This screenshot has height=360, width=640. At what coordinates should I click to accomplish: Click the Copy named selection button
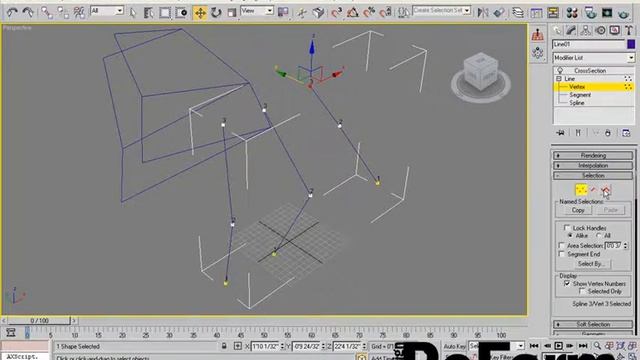point(578,210)
